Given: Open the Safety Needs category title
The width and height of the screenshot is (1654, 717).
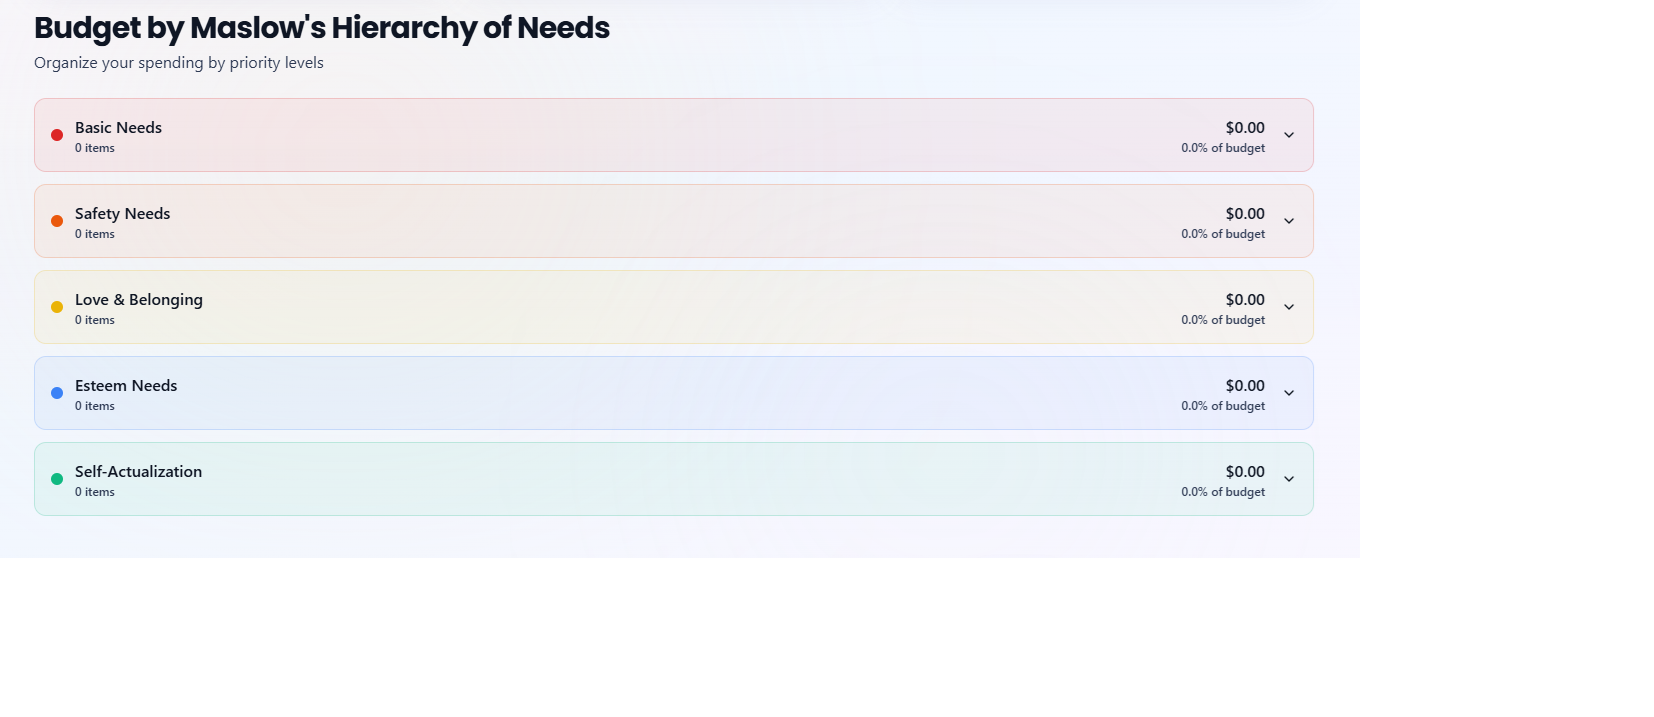Looking at the screenshot, I should click(x=122, y=214).
